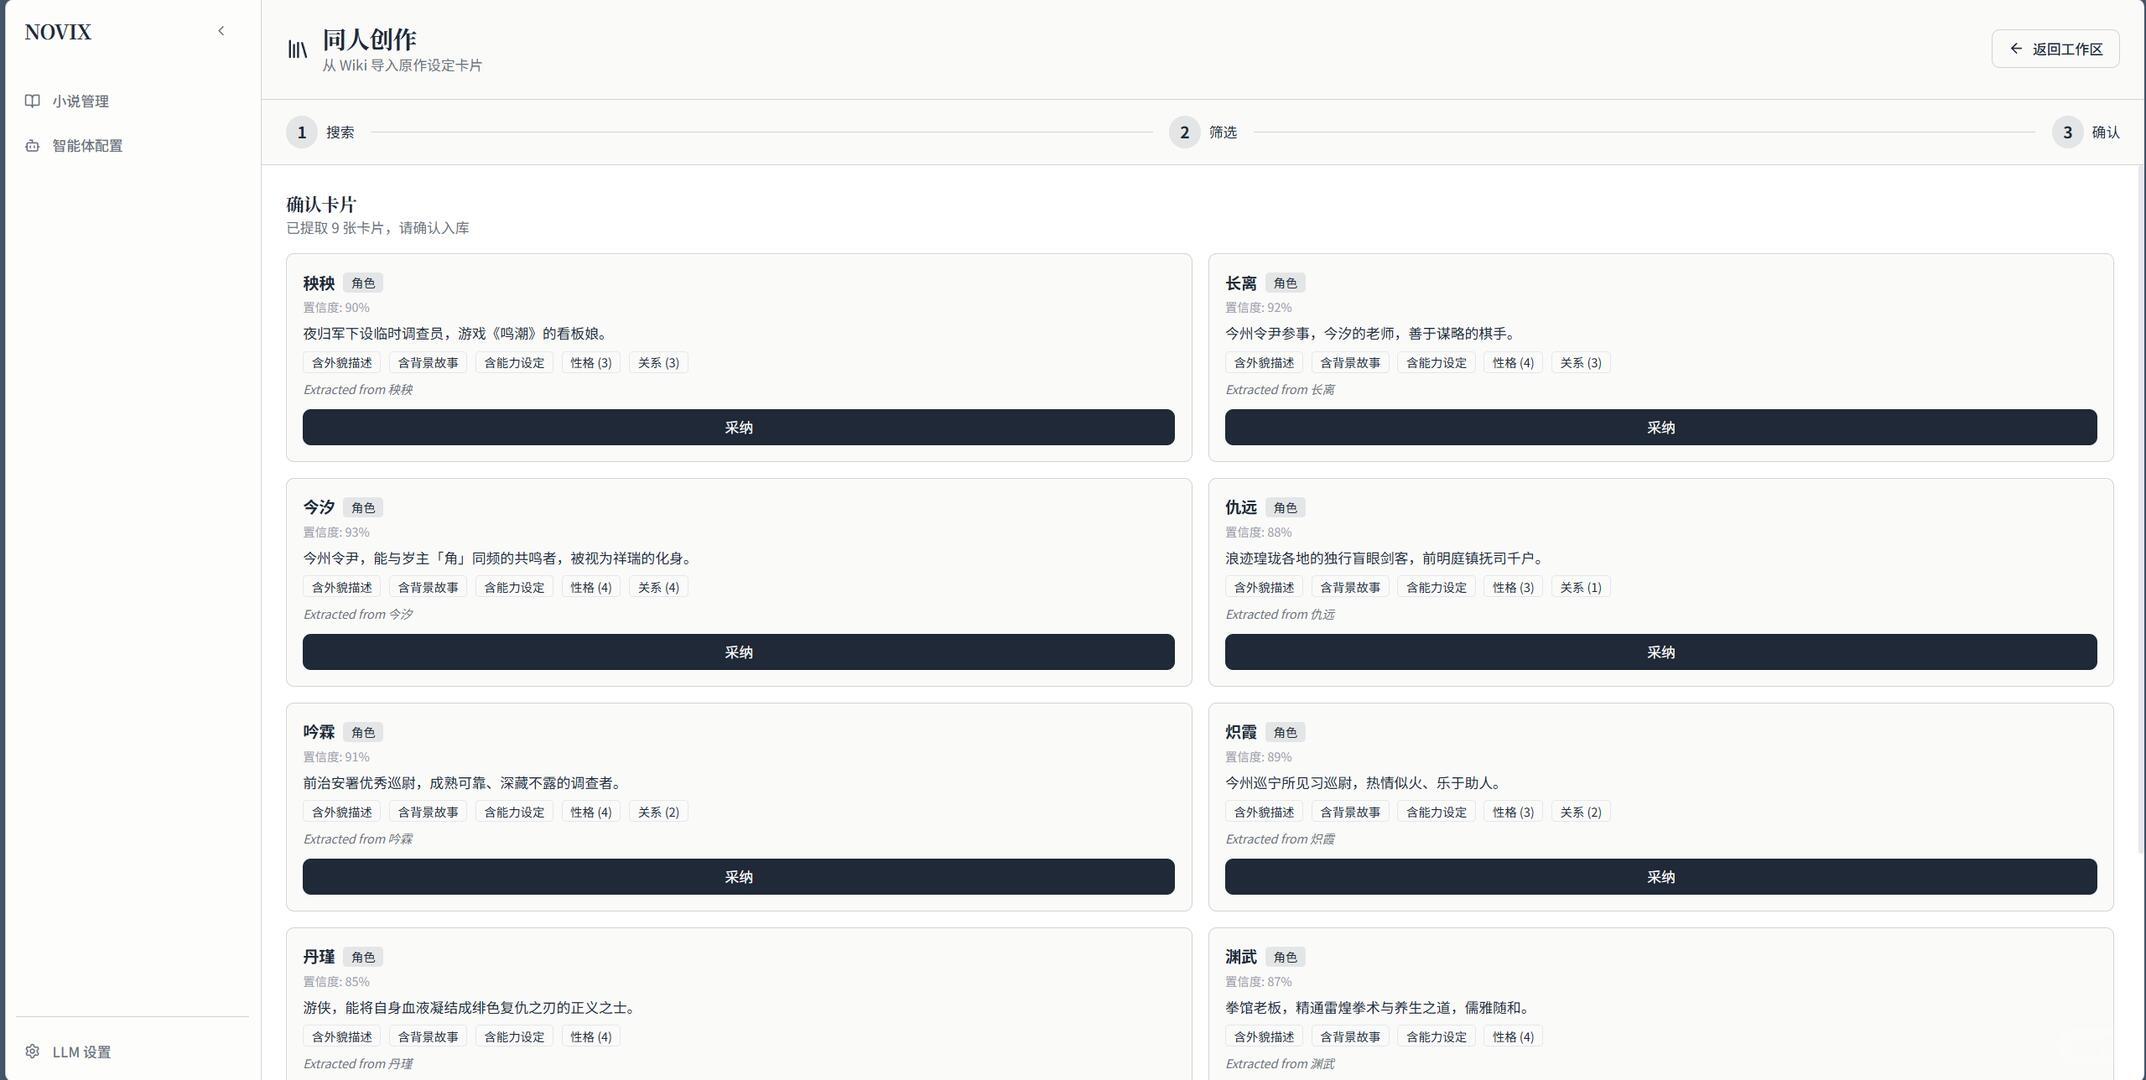Click 含外貌描述 tag on 渊武 card
The height and width of the screenshot is (1080, 2146).
1264,1037
